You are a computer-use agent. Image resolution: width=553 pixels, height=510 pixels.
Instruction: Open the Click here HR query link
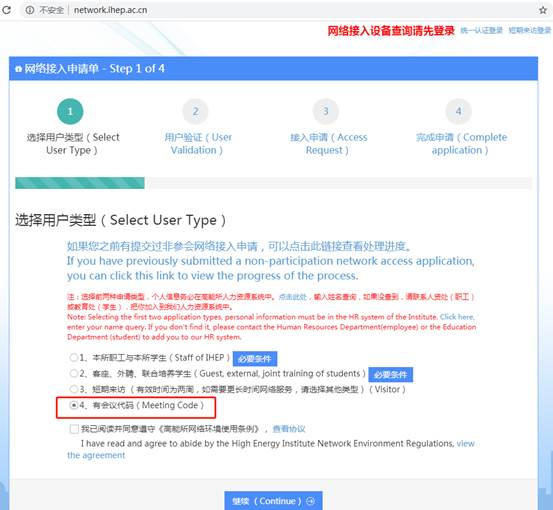pyautogui.click(x=457, y=317)
